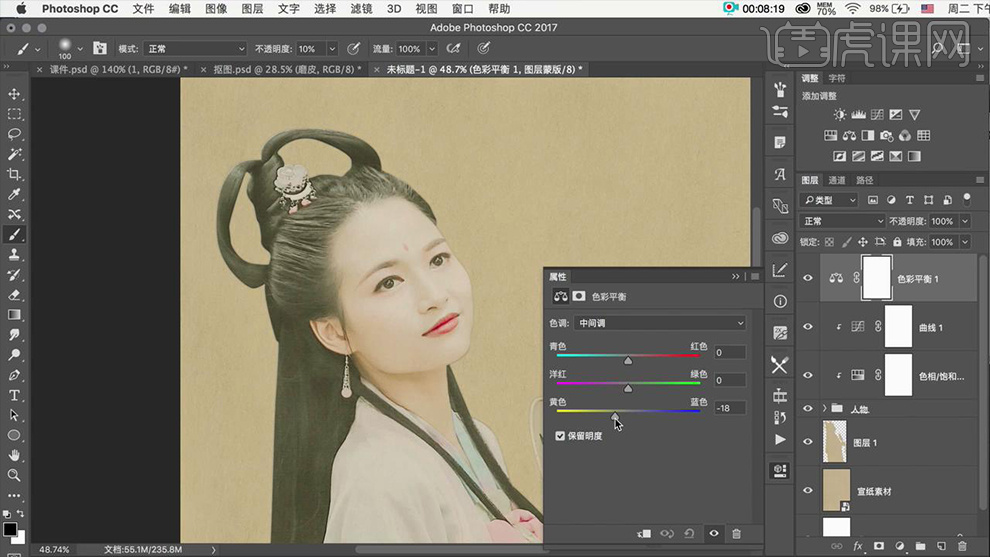The image size is (990, 557).
Task: Click the Magenta-Green slider handle
Action: 628,388
